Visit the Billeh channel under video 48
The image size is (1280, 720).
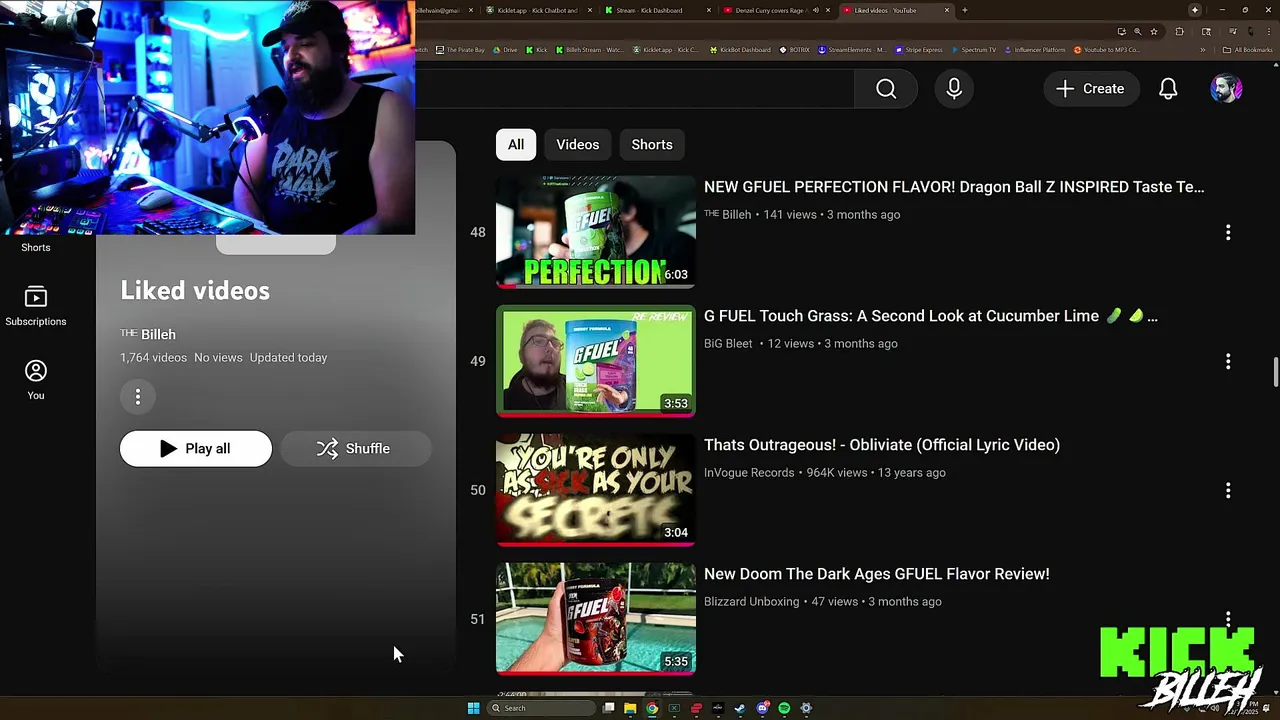coord(728,215)
